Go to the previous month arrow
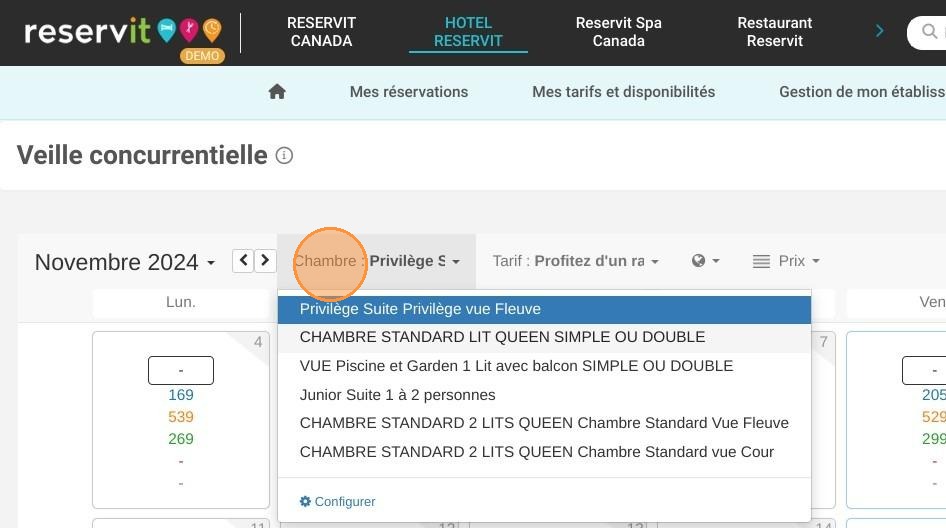Screen dimensions: 946x528 click(x=243, y=261)
